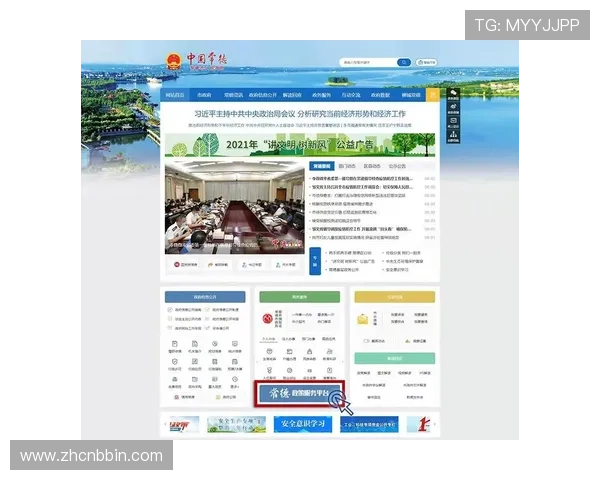Open the 安全意识学习 banner
This screenshot has height=480, width=600.
tap(303, 424)
